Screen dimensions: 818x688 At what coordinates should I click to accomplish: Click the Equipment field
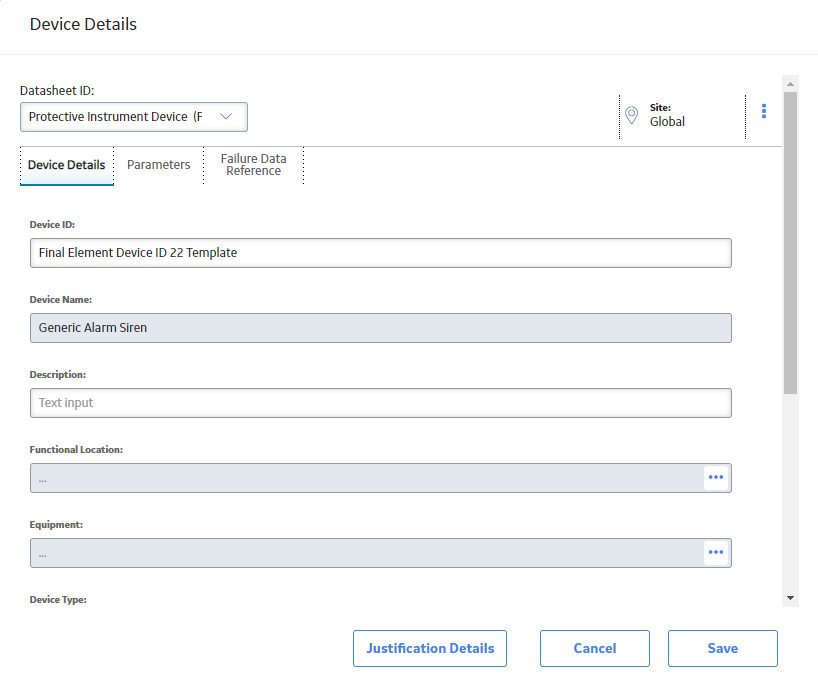367,553
